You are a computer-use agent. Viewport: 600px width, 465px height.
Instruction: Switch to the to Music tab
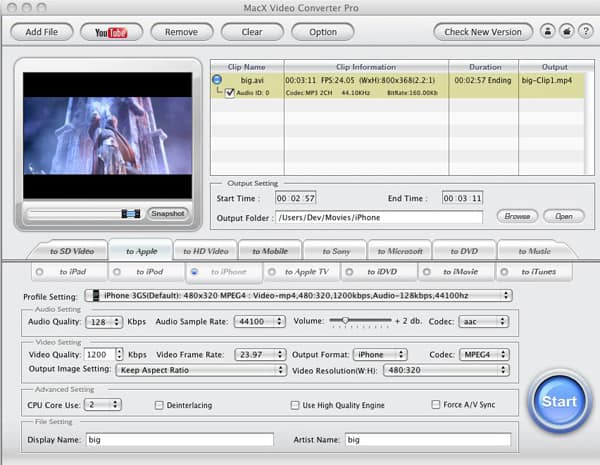click(x=534, y=251)
